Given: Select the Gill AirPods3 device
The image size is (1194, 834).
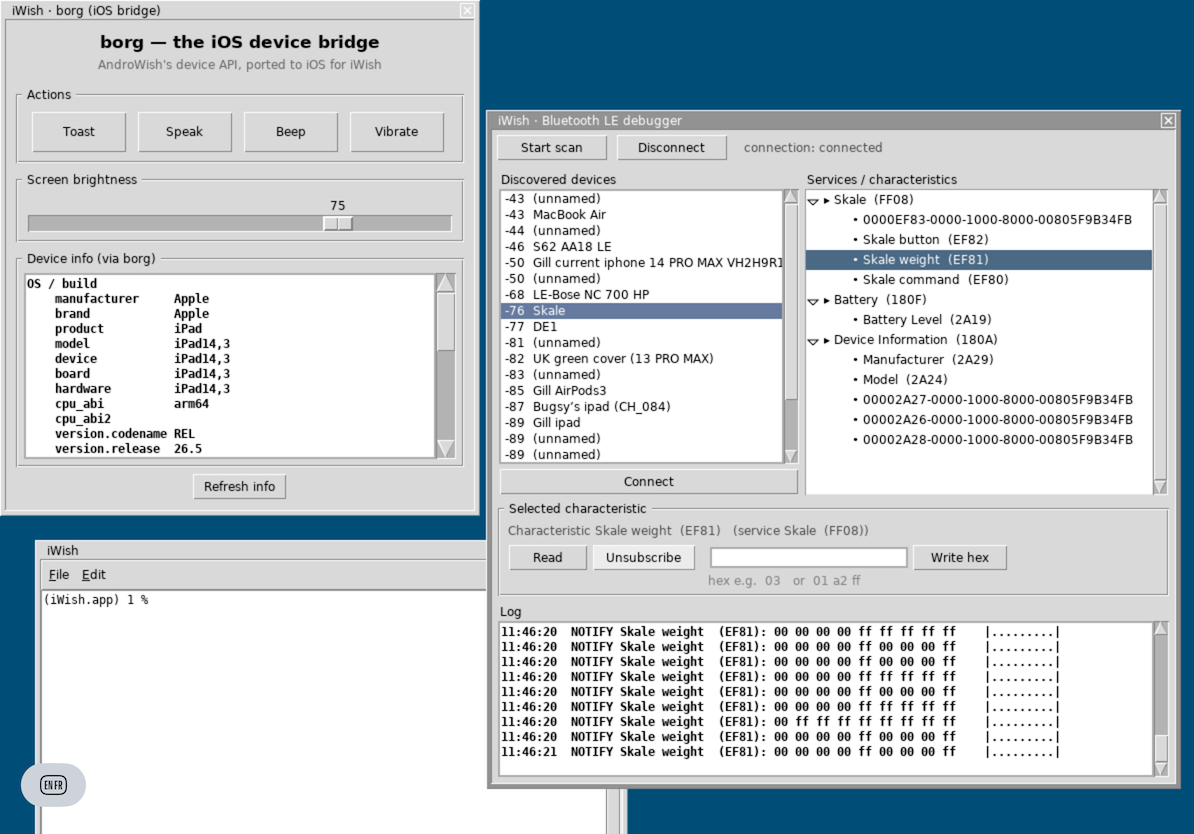Looking at the screenshot, I should [x=641, y=391].
